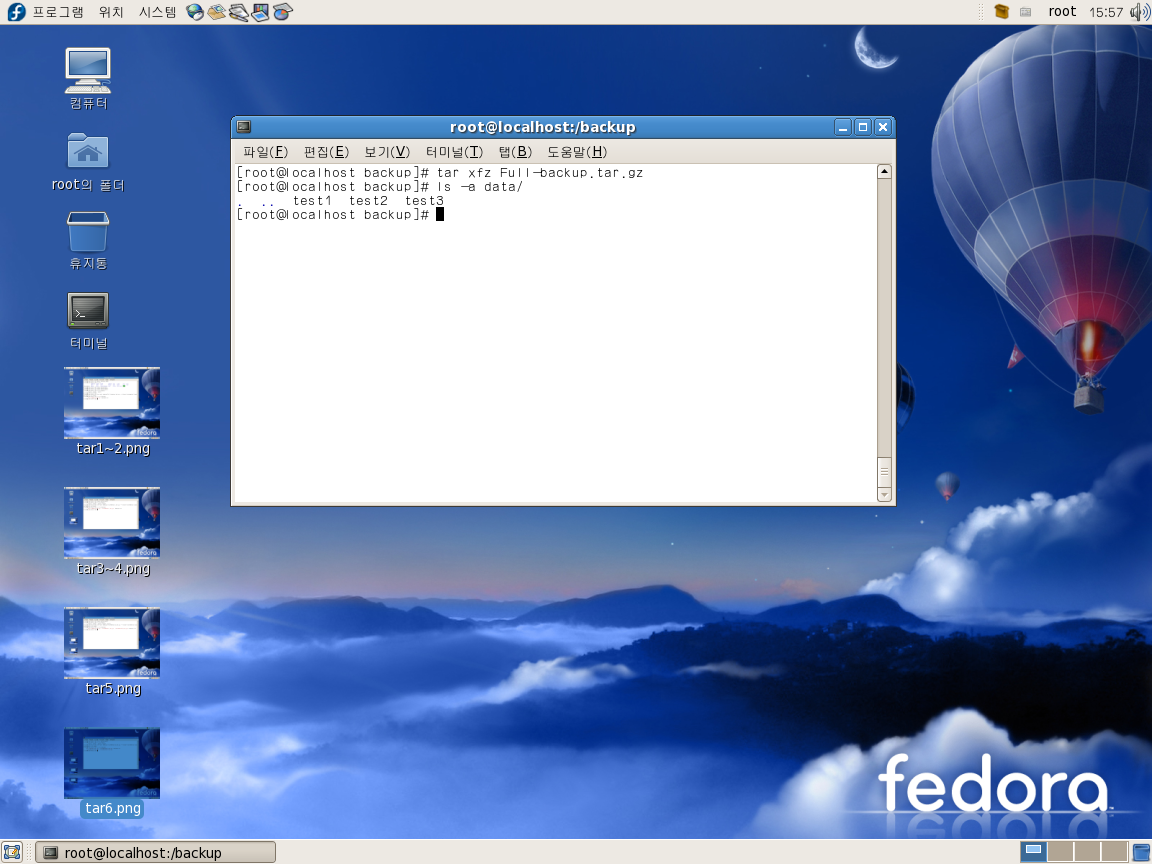Screen dimensions: 1152x864
Task: Select the tar3~4.png thumbnail on the desktop
Action: (112, 522)
